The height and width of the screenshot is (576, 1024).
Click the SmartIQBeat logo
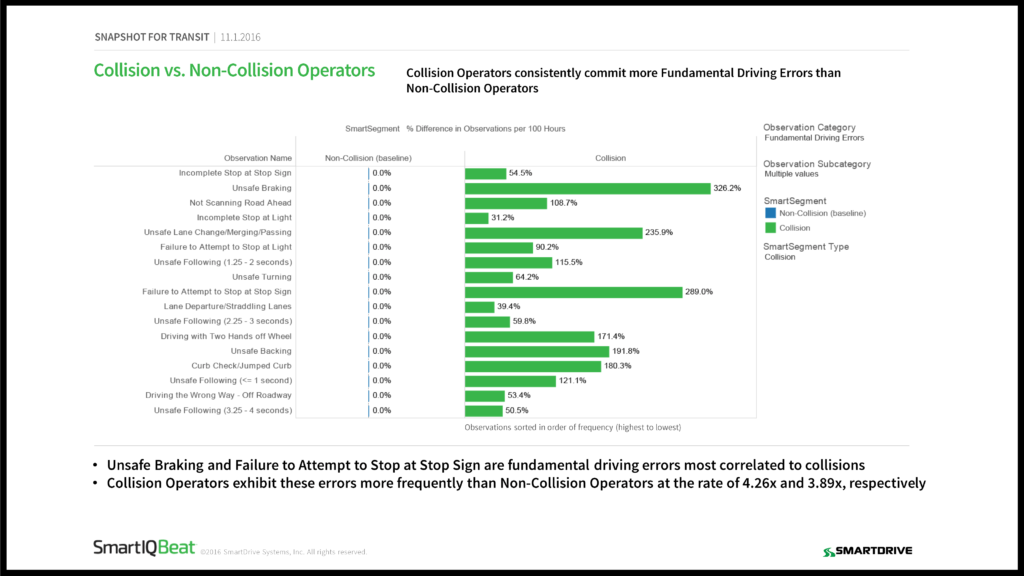144,547
